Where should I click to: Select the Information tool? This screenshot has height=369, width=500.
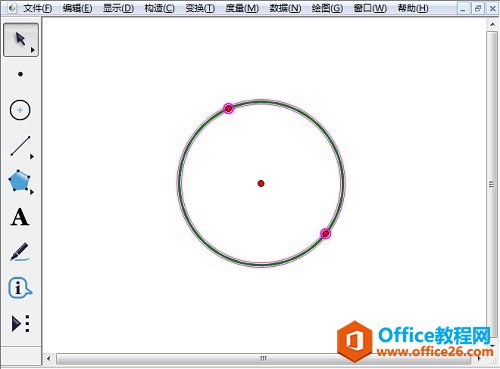click(19, 287)
